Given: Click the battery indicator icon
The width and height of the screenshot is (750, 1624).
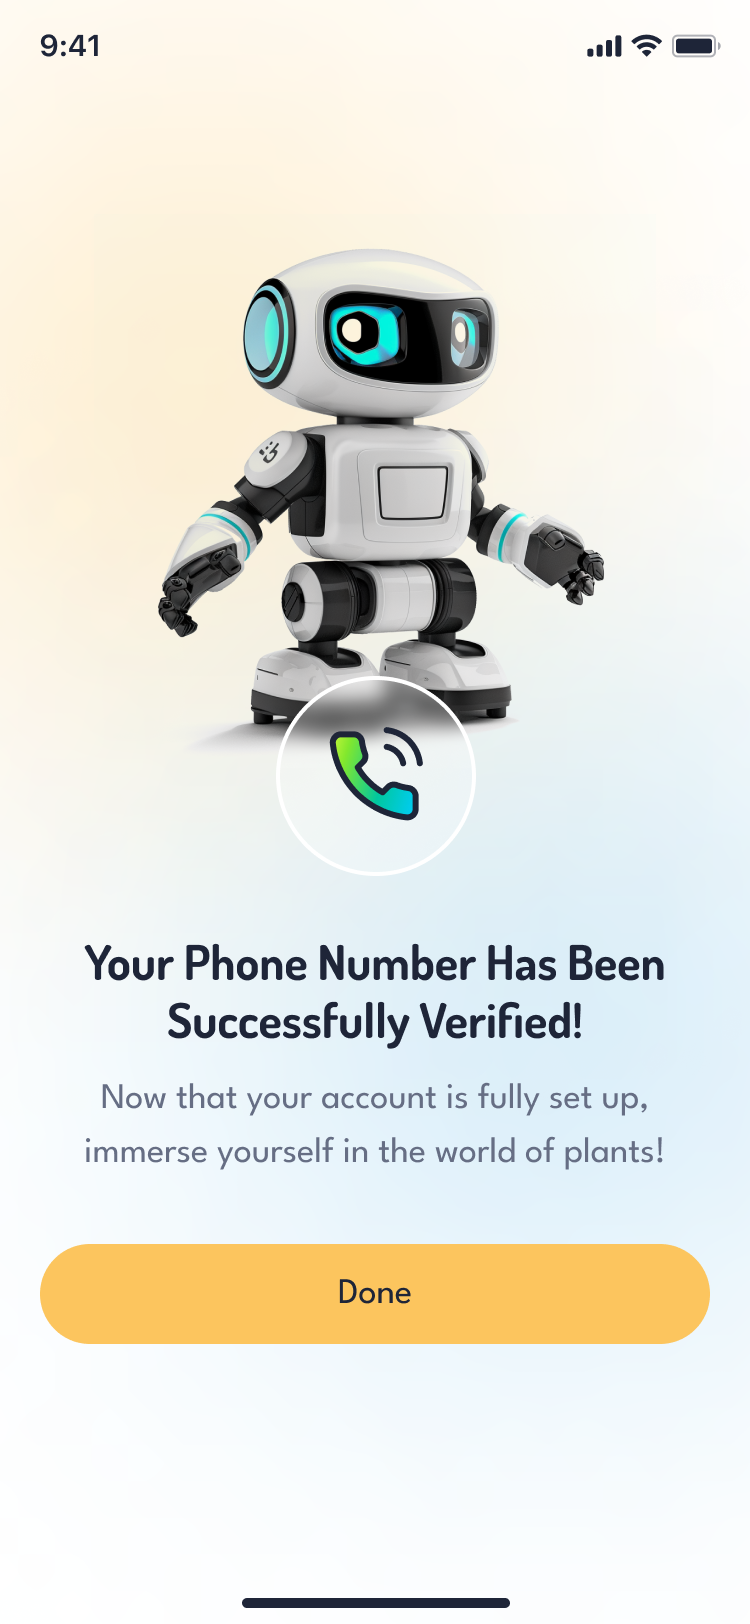Looking at the screenshot, I should [696, 46].
